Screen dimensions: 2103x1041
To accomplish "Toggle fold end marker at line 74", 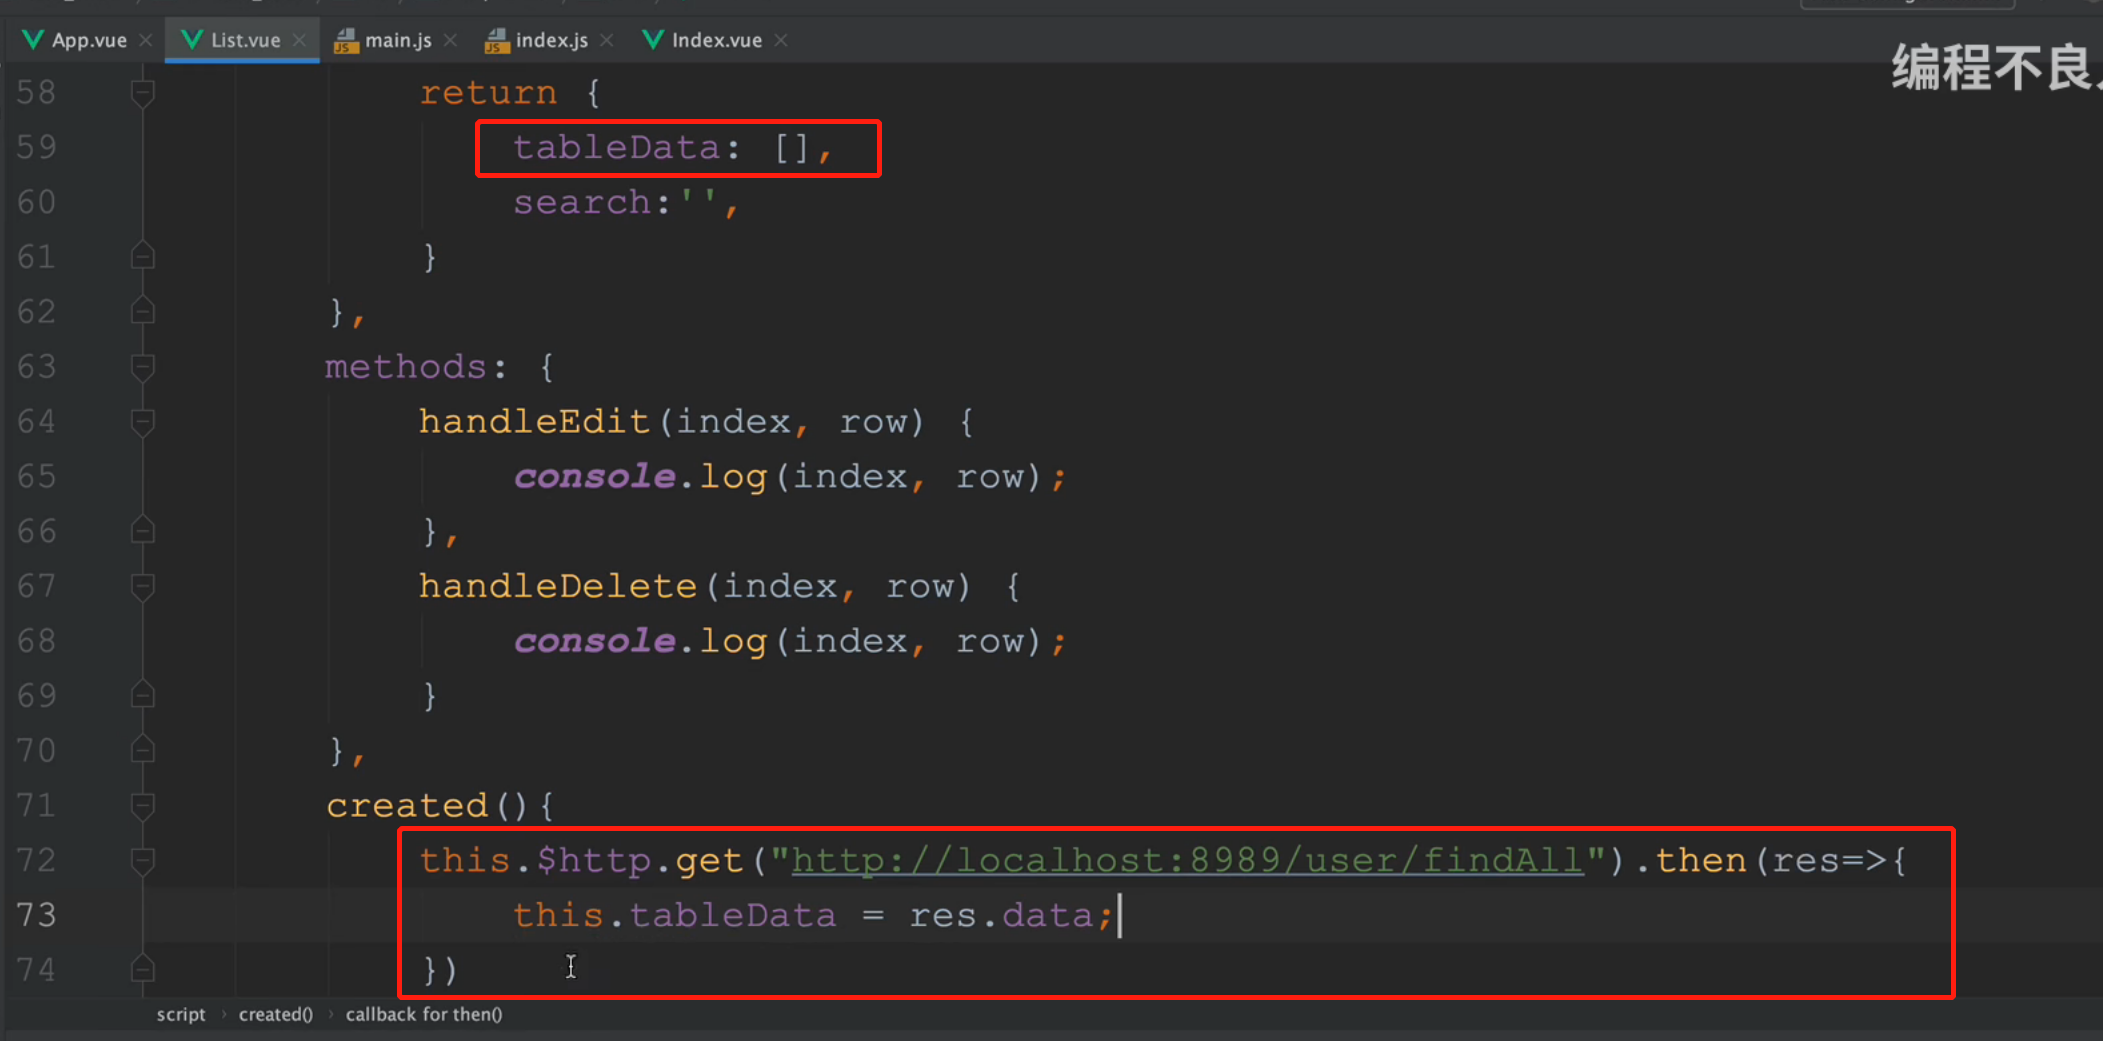I will (143, 970).
